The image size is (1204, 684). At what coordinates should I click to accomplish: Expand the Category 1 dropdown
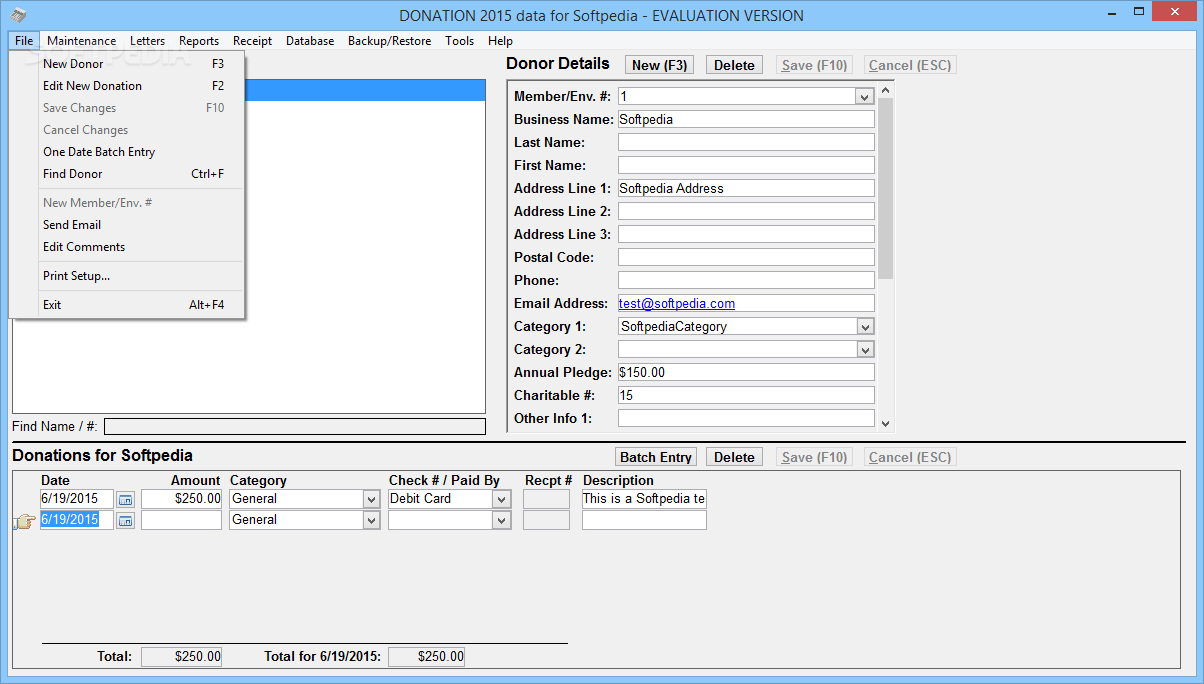pyautogui.click(x=865, y=326)
